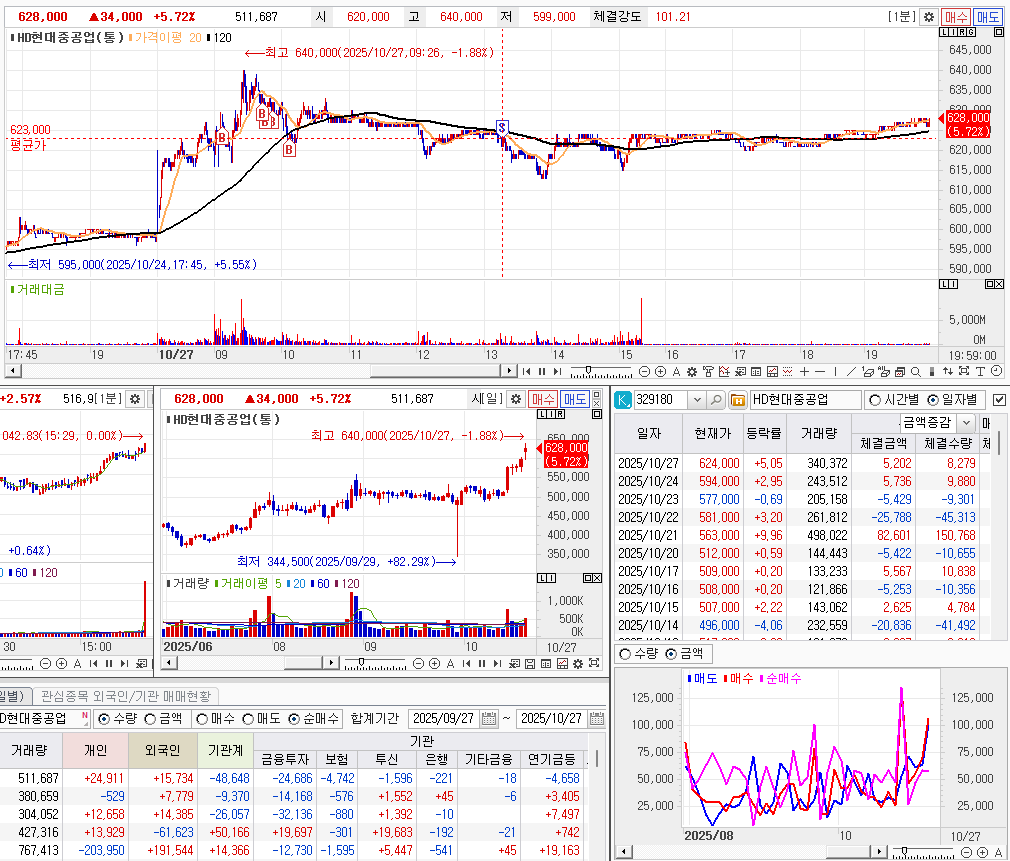Open the stock code 329180 dropdown
Image resolution: width=1010 pixels, height=861 pixels.
pyautogui.click(x=696, y=400)
